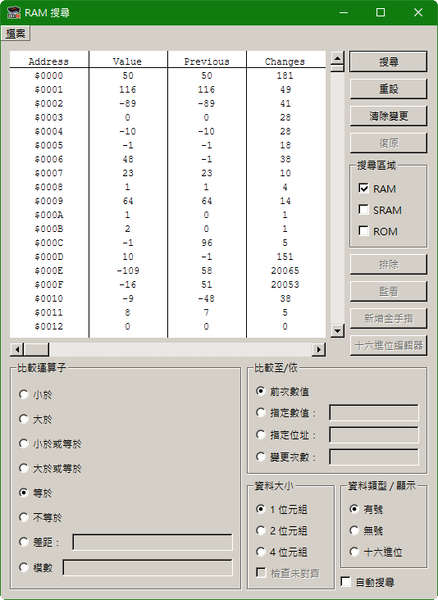The height and width of the screenshot is (600, 438).
Task: Select address row $0002
Action: click(x=168, y=103)
